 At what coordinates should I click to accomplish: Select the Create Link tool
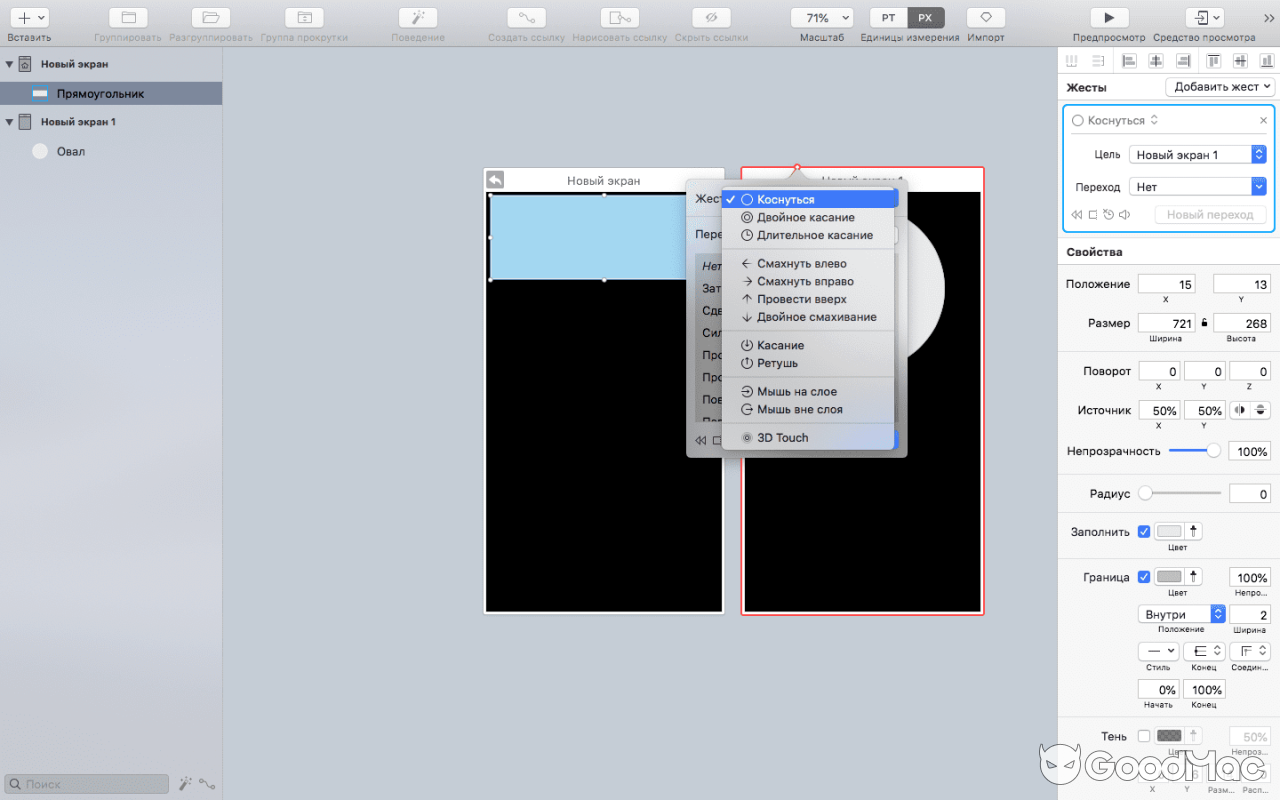coord(527,17)
